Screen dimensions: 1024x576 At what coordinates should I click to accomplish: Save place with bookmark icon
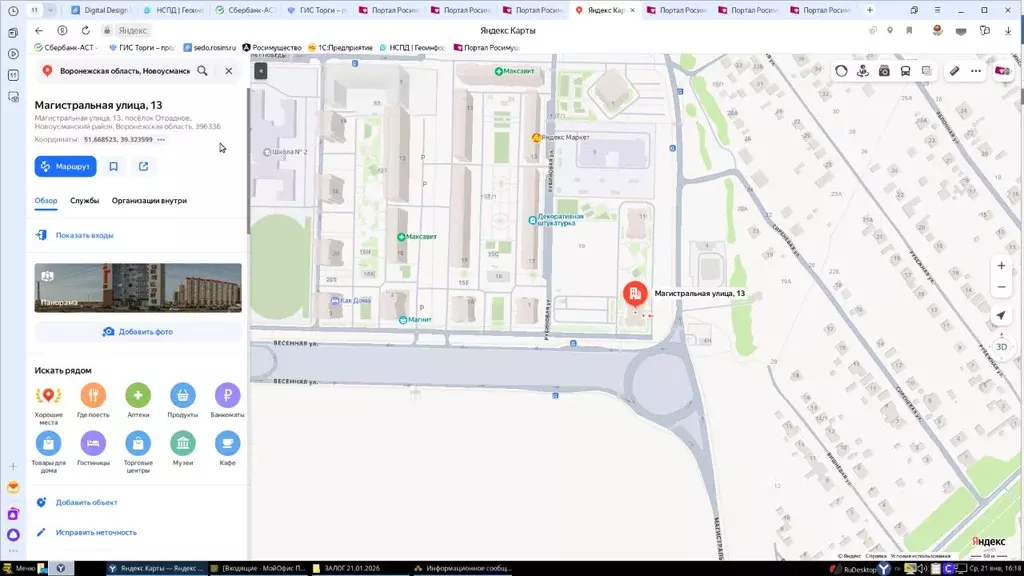[x=114, y=166]
